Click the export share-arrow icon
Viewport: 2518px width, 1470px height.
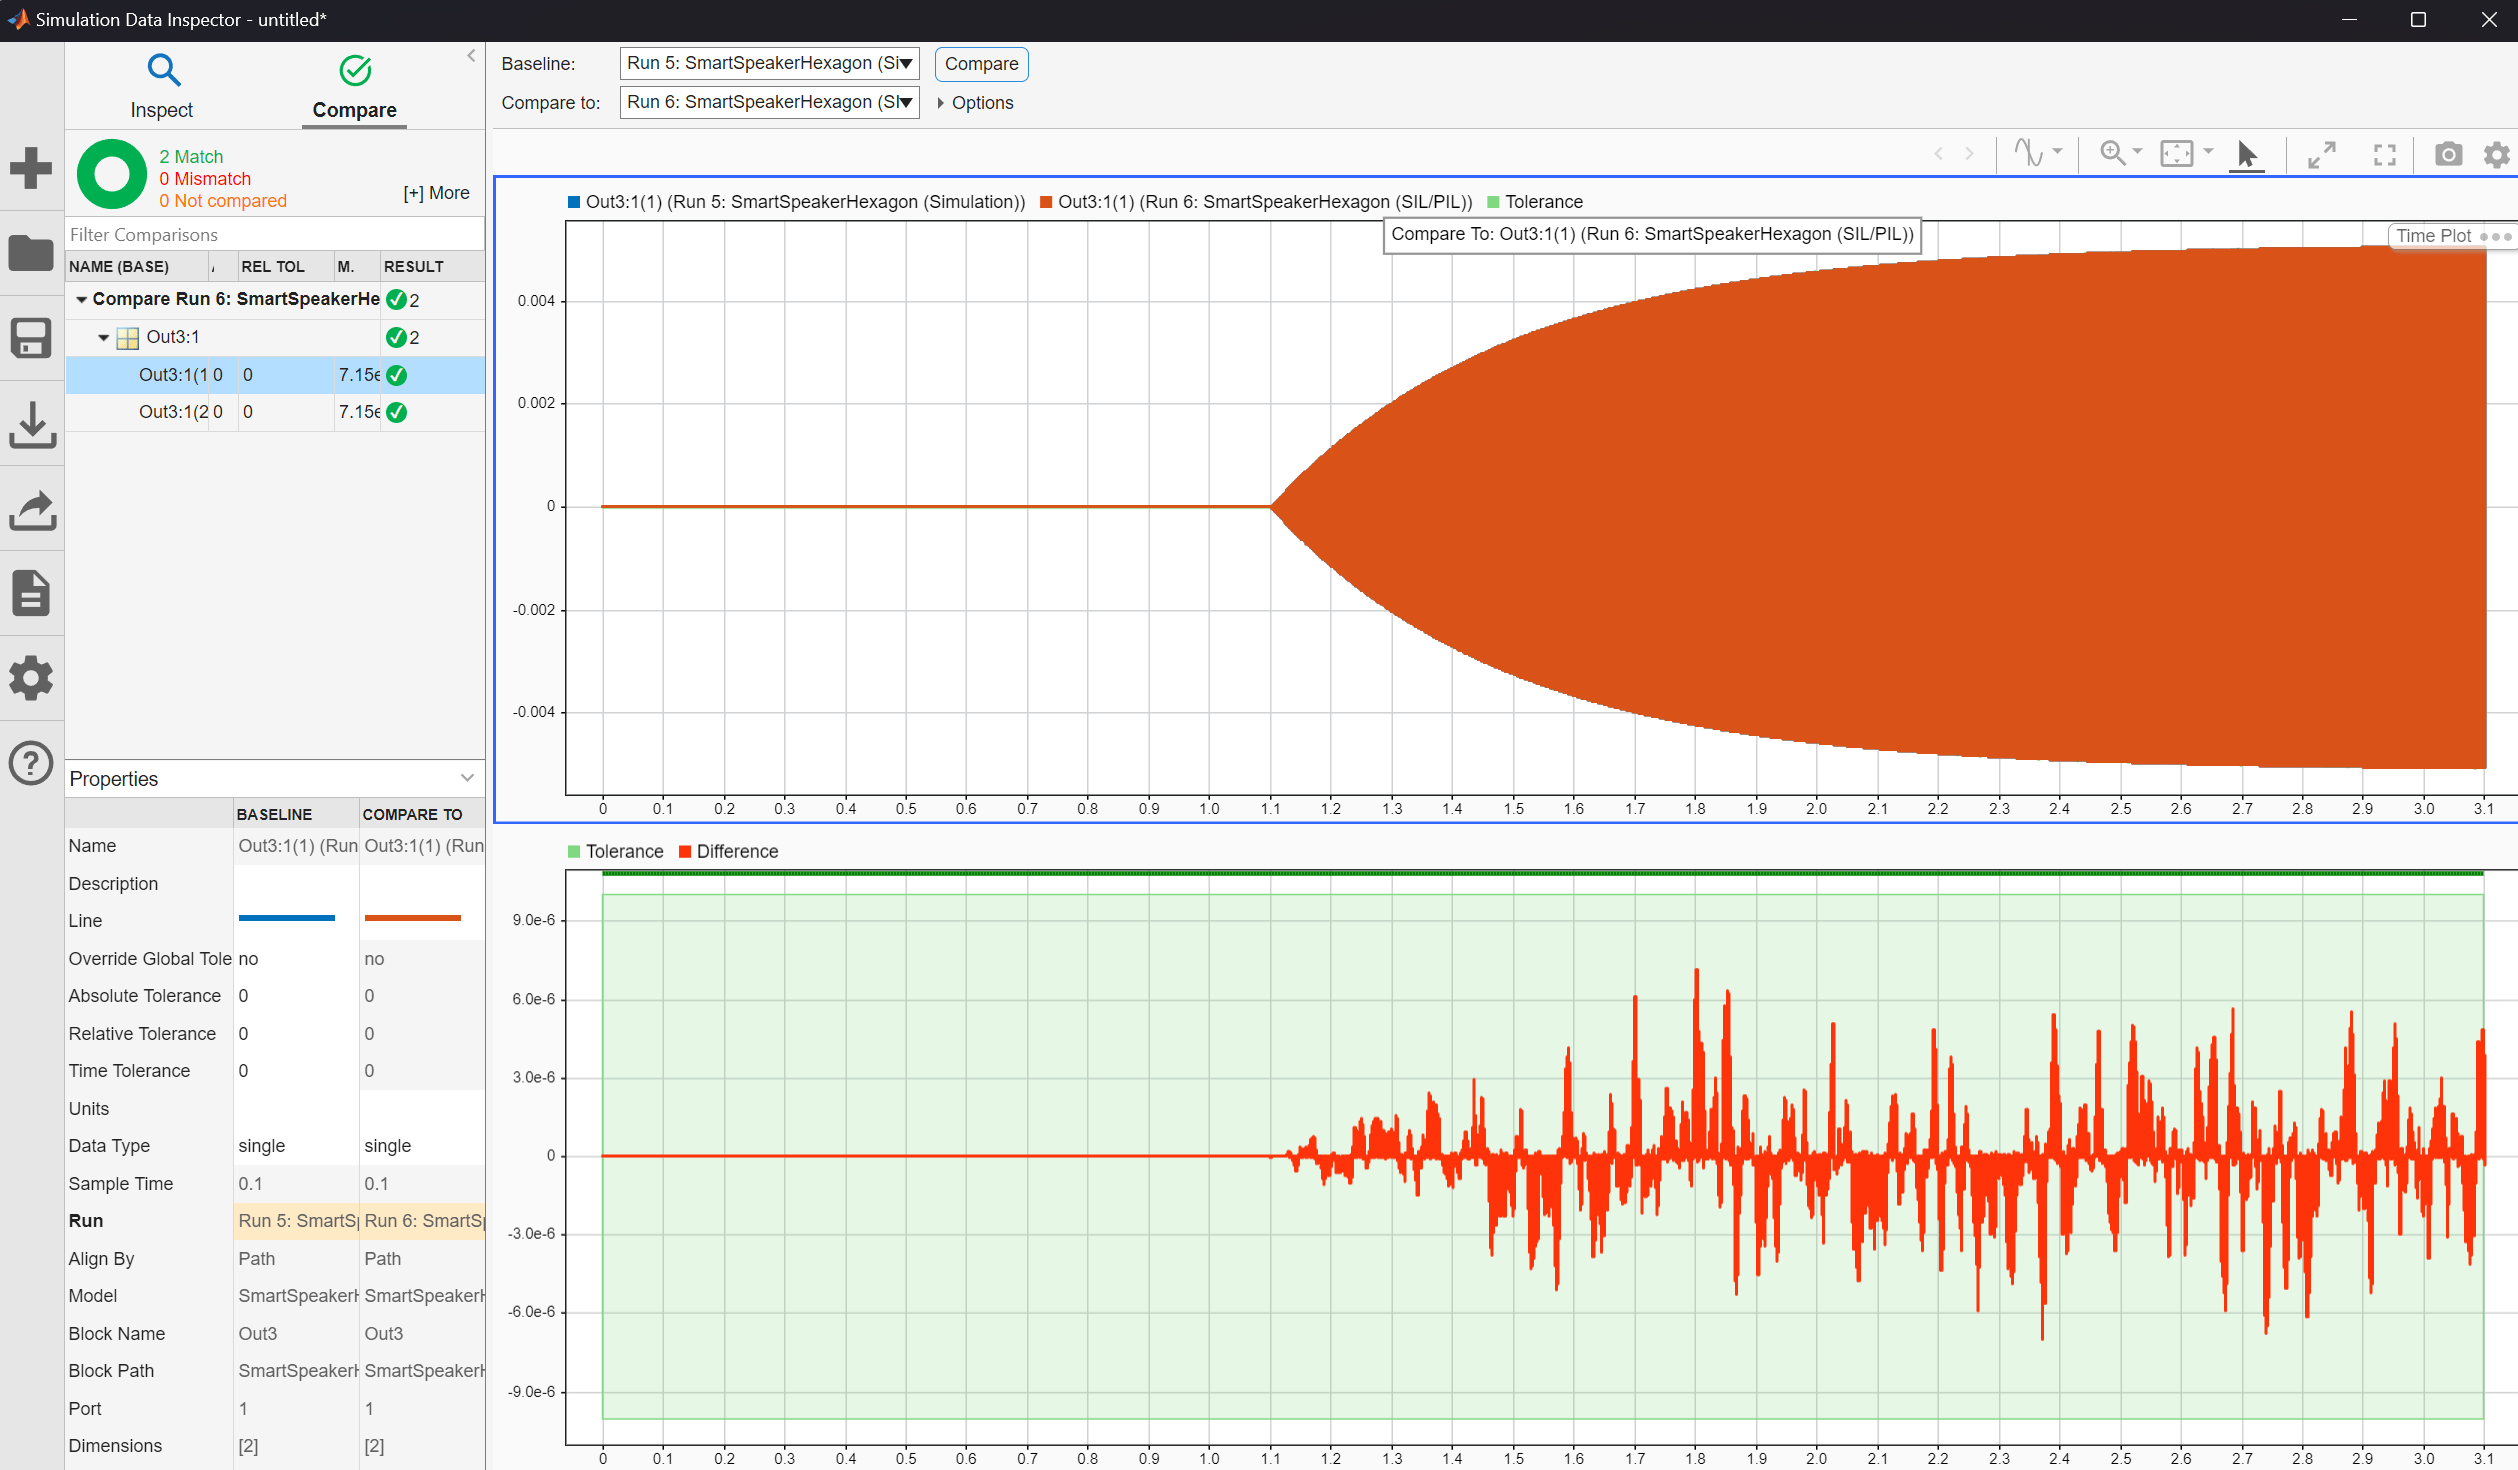[x=31, y=509]
